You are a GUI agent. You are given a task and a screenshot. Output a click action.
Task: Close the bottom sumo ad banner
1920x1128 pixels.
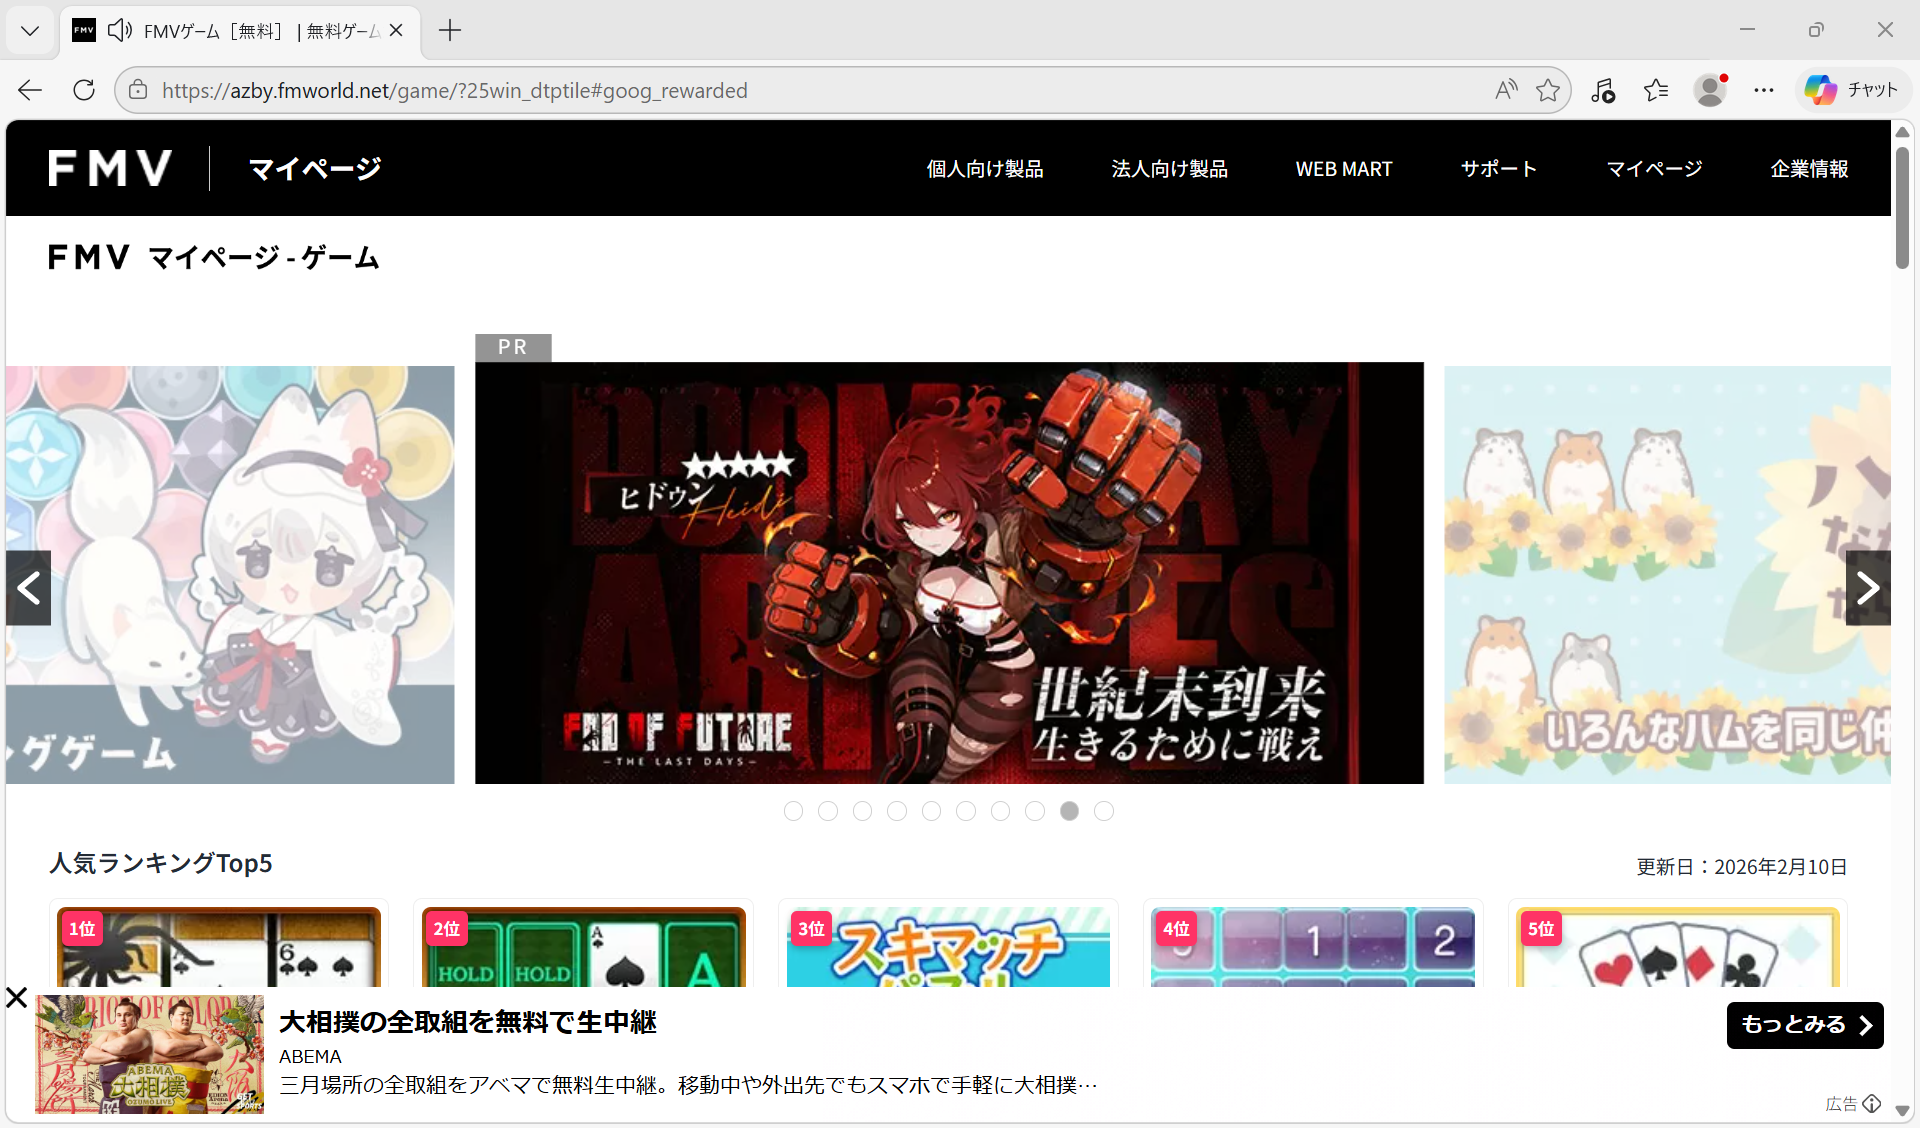coord(16,997)
